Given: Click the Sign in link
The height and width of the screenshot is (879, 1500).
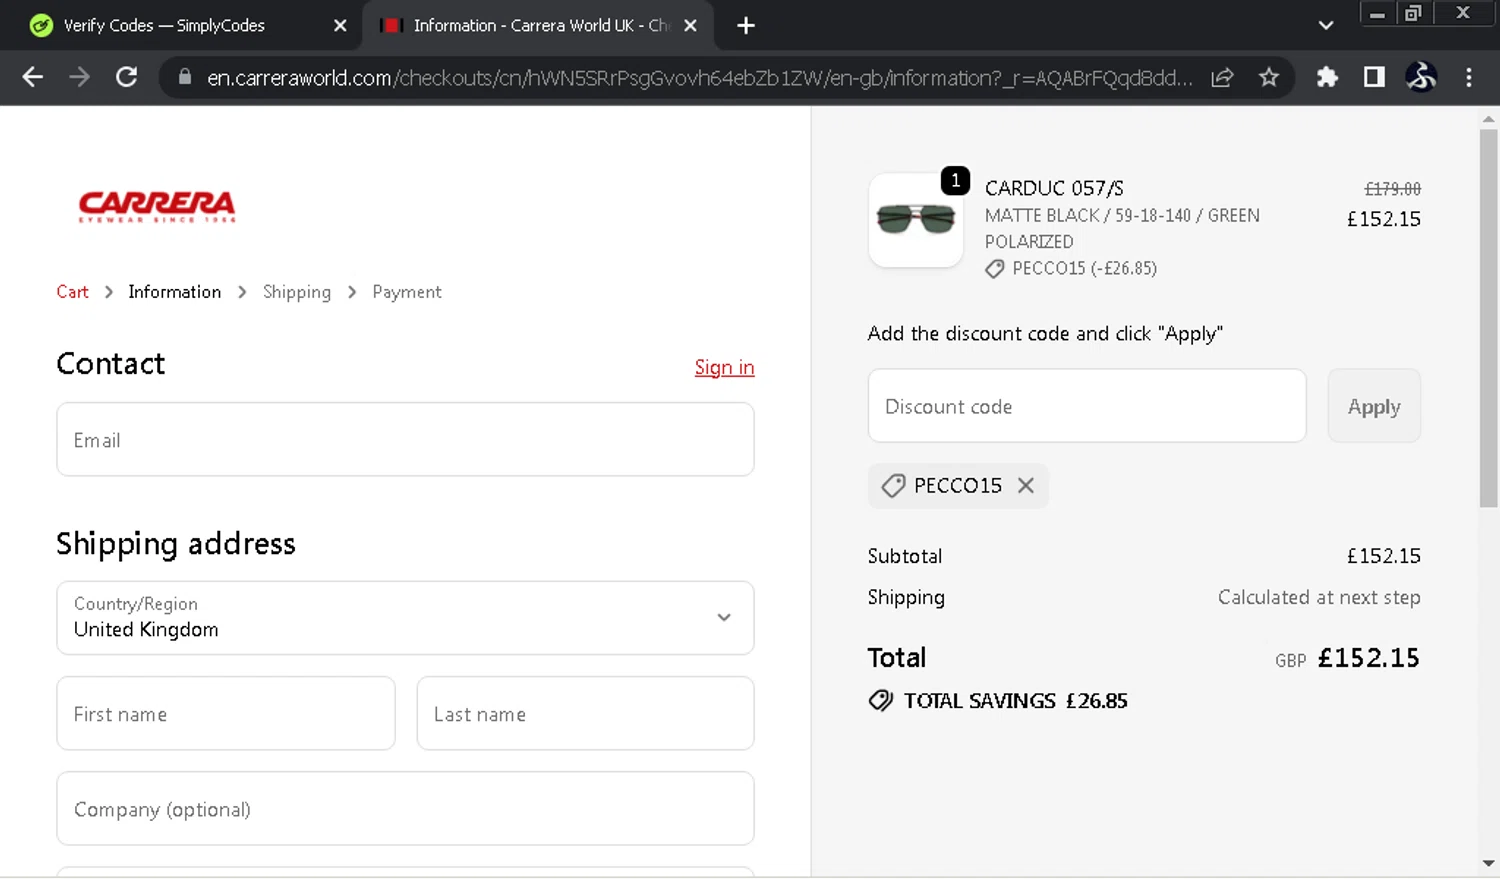Looking at the screenshot, I should click(724, 368).
